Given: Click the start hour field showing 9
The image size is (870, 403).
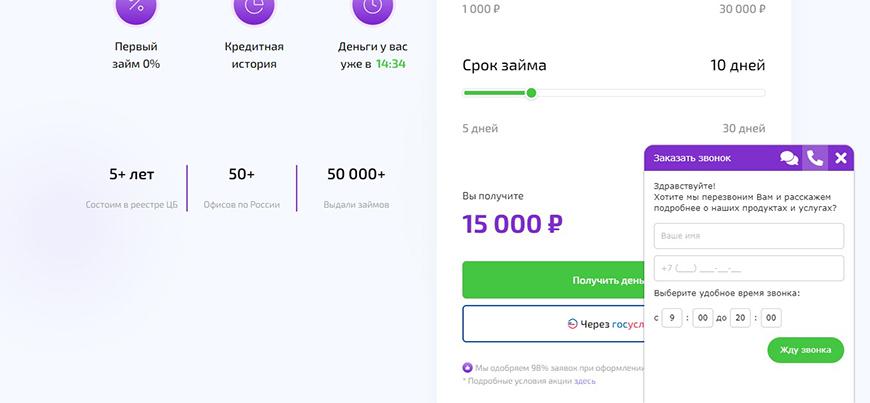Looking at the screenshot, I should (x=673, y=318).
